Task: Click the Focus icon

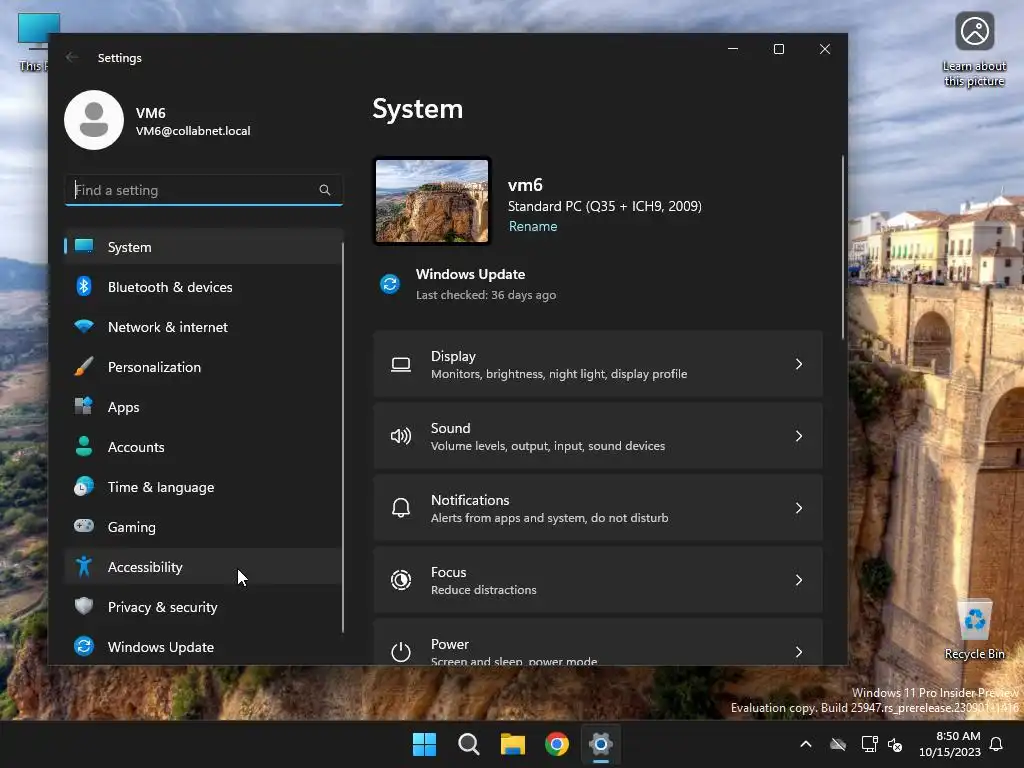Action: tap(401, 580)
